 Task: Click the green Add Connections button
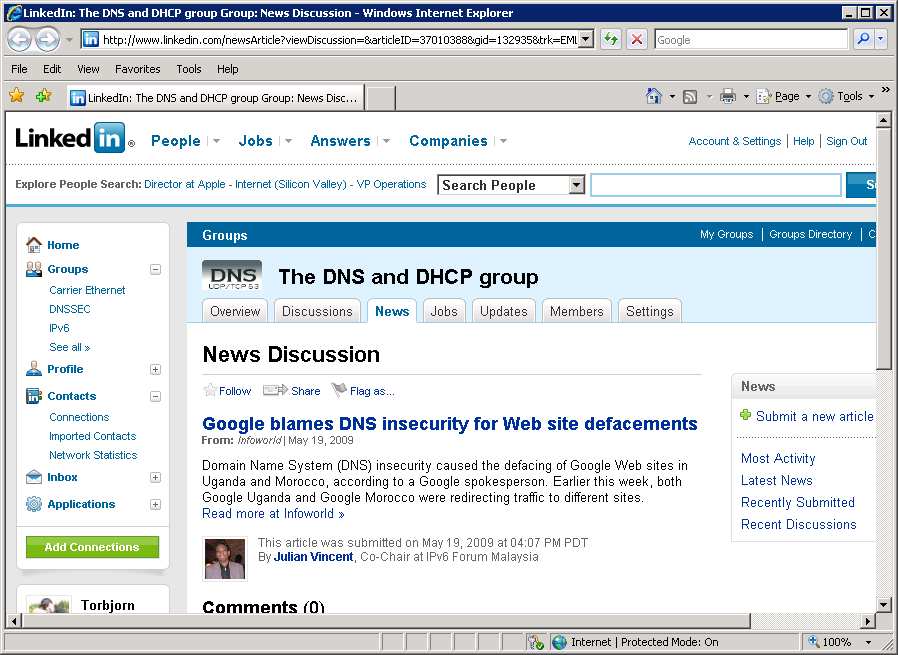(x=92, y=547)
